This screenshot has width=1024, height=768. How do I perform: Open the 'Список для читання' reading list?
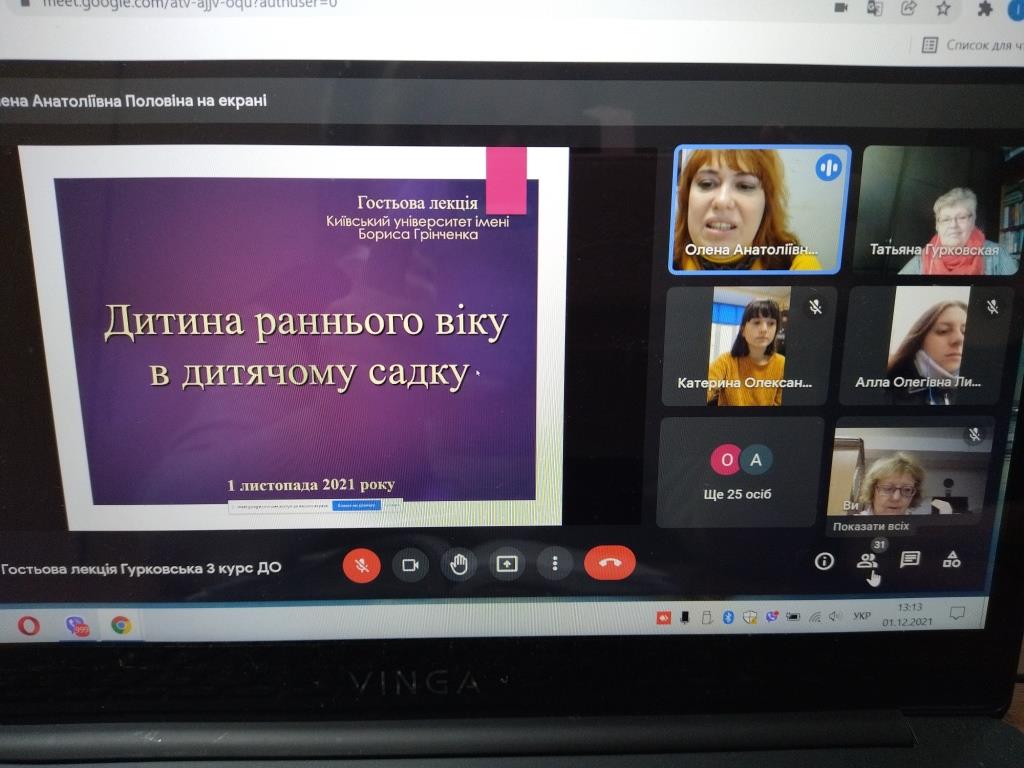click(970, 45)
